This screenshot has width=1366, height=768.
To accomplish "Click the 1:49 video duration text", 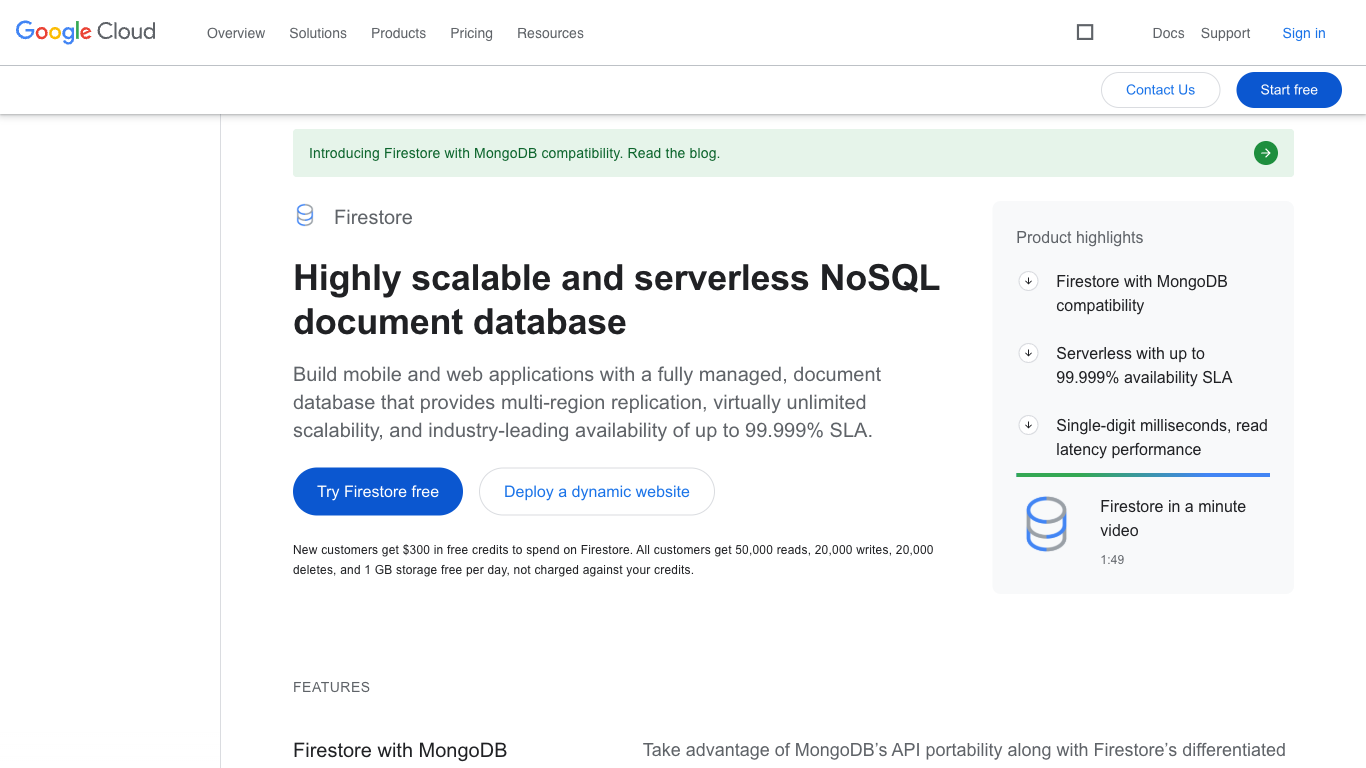I will (x=1112, y=560).
